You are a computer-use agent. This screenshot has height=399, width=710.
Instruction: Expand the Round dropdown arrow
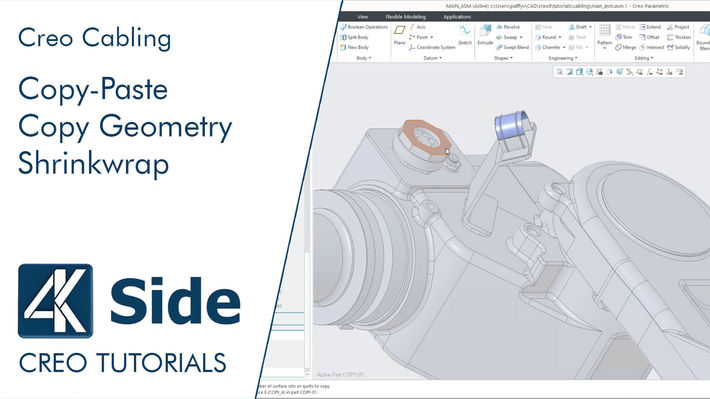(560, 38)
